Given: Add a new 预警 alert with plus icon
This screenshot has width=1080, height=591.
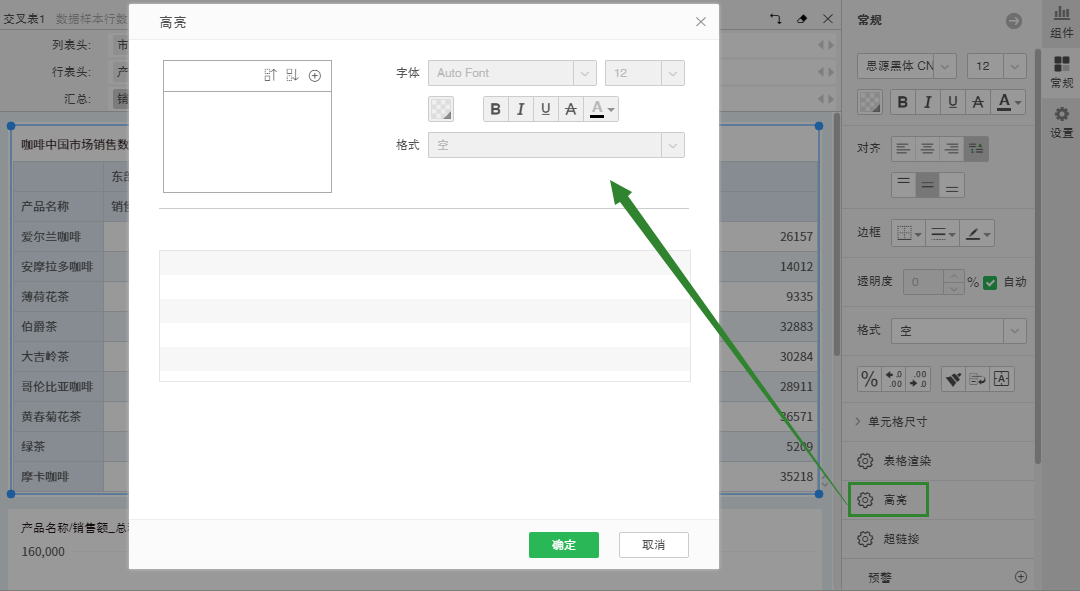Looking at the screenshot, I should 1021,577.
